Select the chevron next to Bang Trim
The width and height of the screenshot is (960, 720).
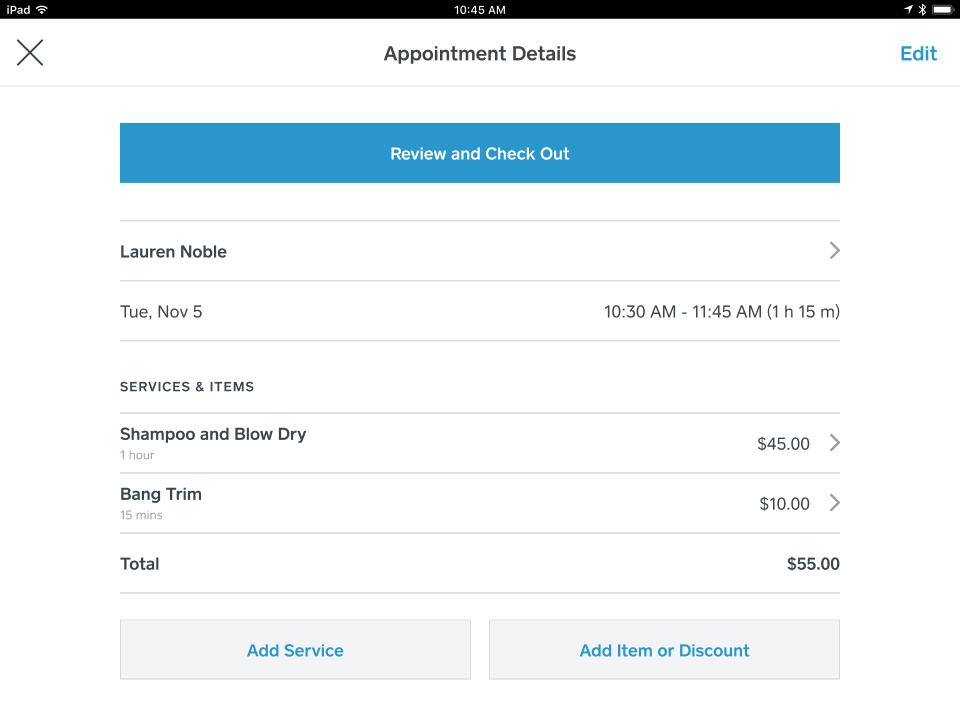834,503
